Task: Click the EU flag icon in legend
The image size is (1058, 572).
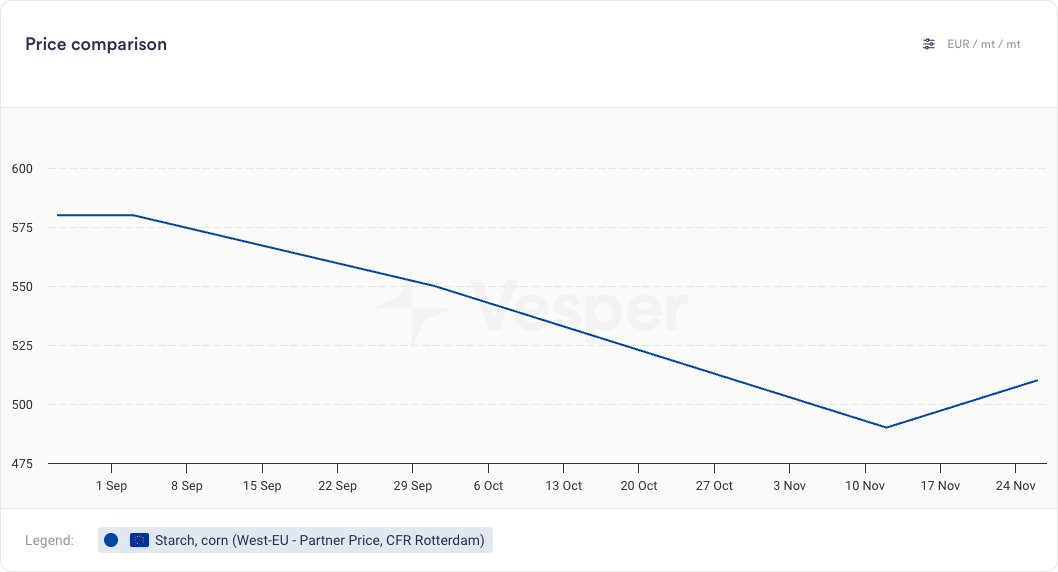Action: click(139, 540)
